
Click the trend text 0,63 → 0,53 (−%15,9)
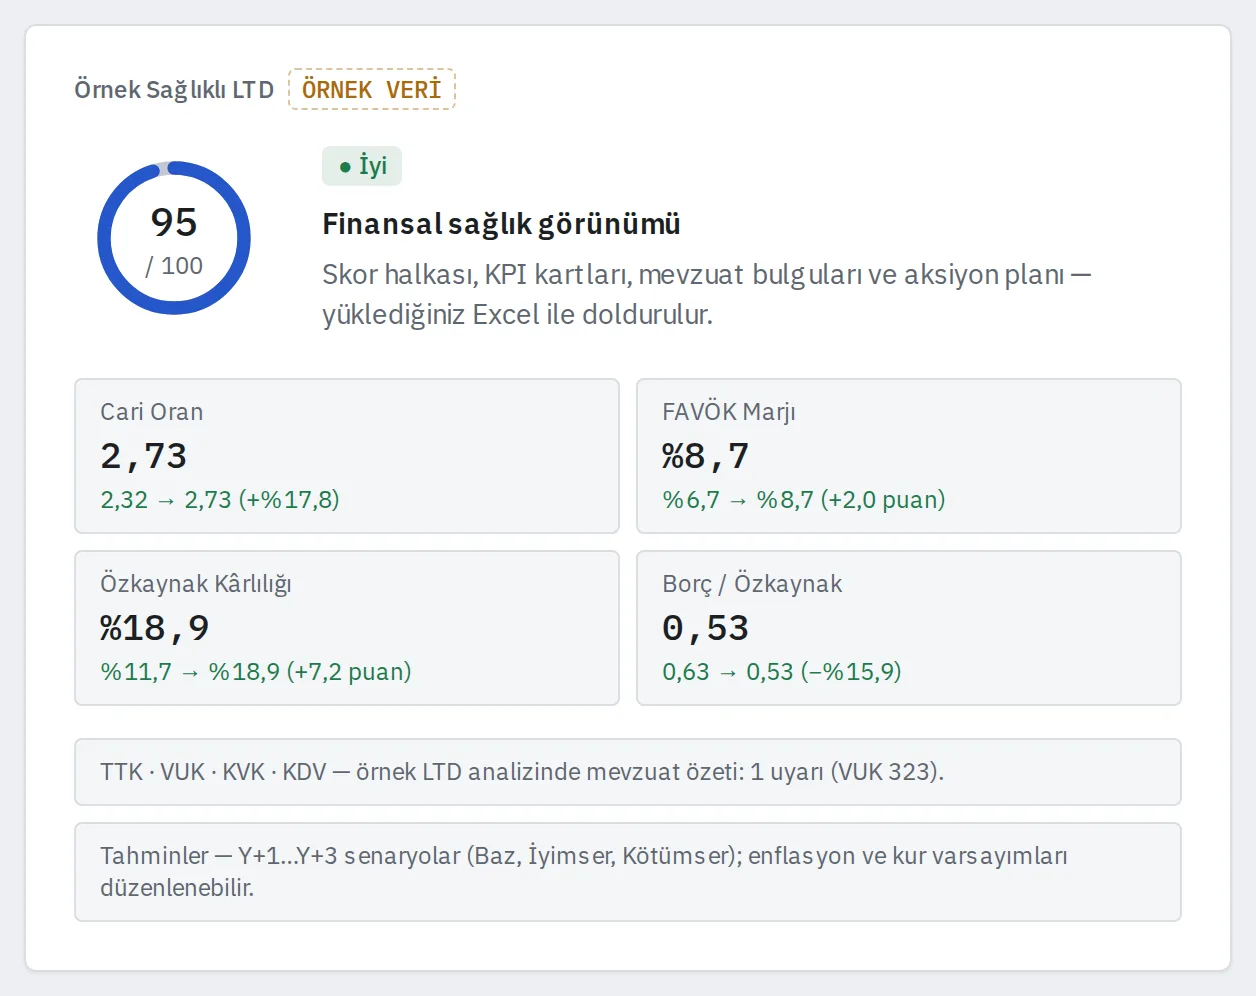tap(782, 671)
